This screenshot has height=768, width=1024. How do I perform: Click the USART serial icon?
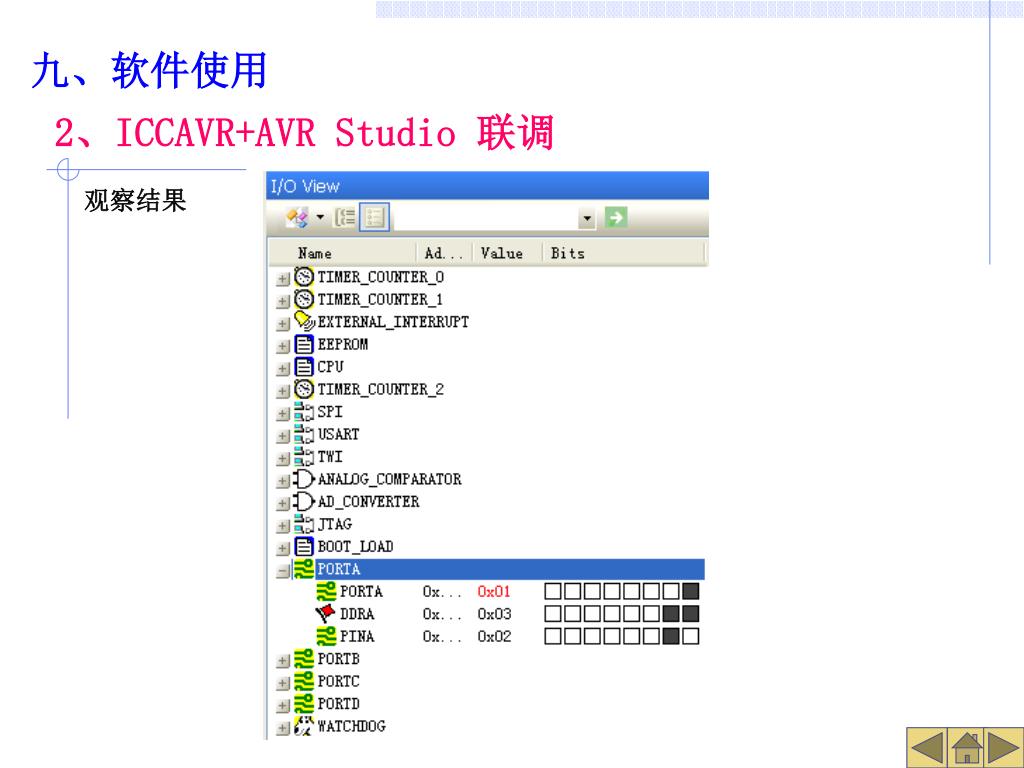pos(304,434)
